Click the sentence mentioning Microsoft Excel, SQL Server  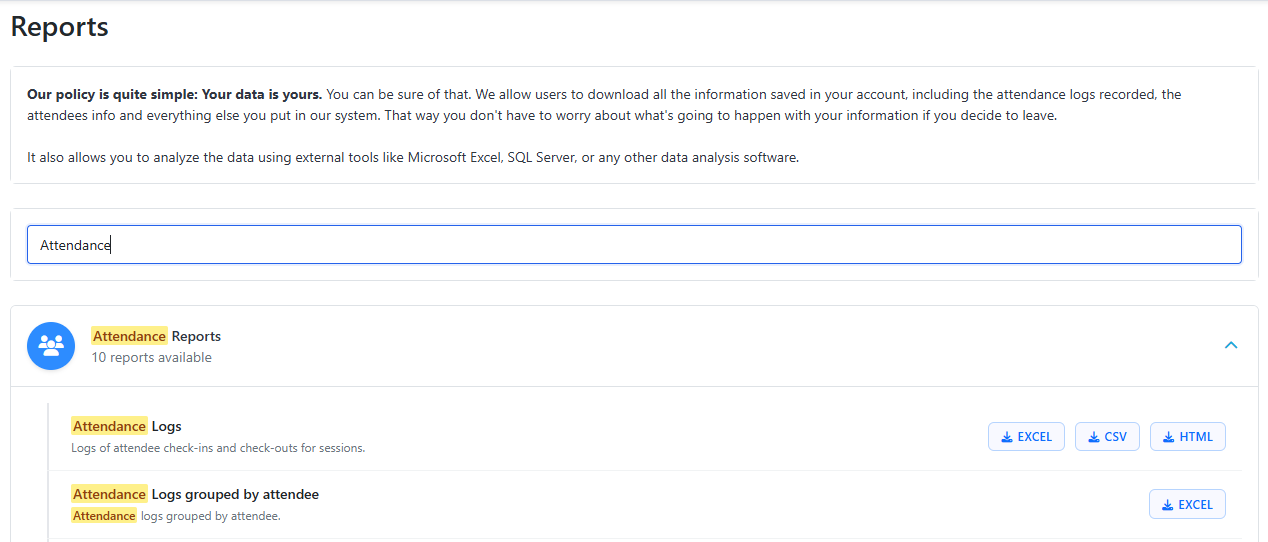413,158
